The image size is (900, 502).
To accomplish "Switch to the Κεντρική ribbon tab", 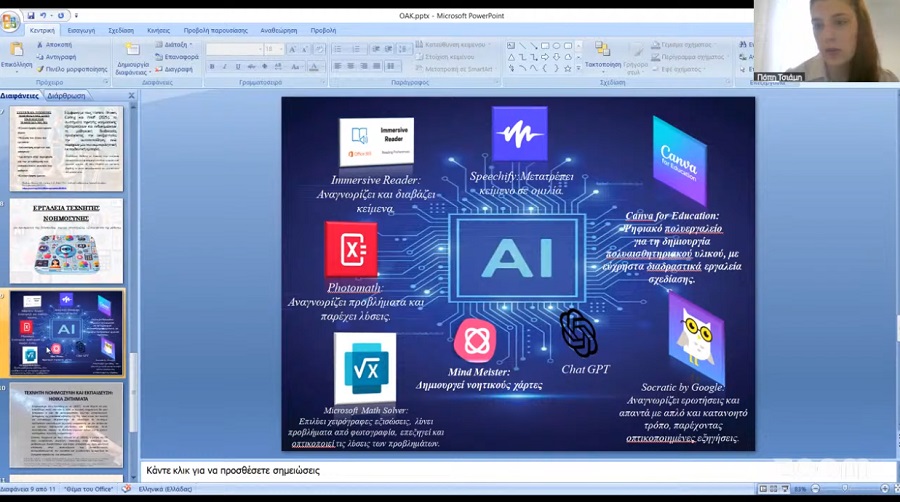I will click(42, 30).
